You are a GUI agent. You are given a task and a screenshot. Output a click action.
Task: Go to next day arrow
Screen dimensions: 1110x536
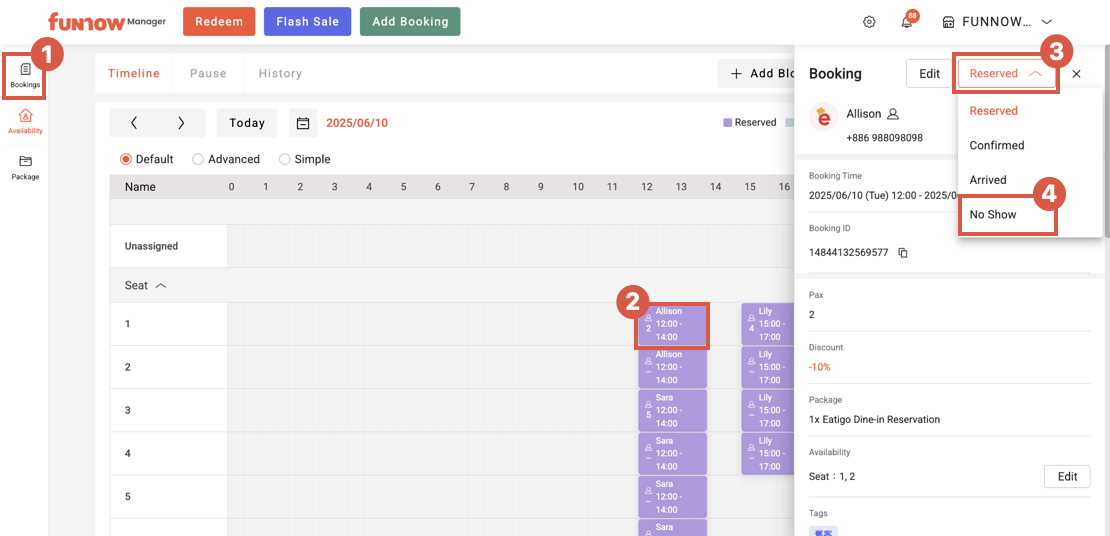pyautogui.click(x=181, y=123)
